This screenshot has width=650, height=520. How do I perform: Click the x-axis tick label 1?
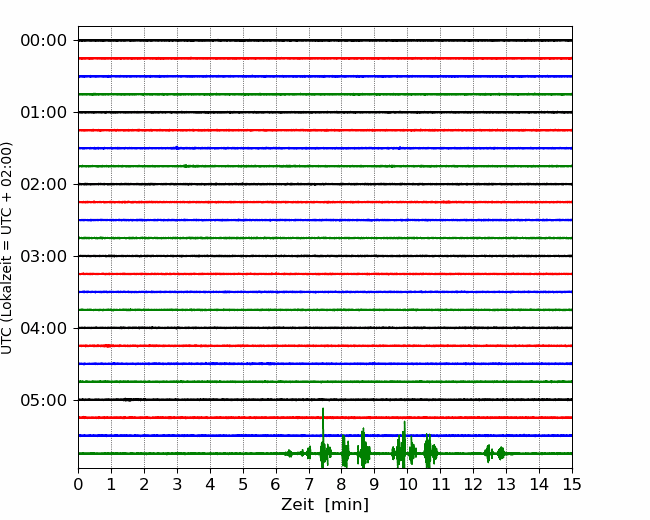pyautogui.click(x=111, y=484)
